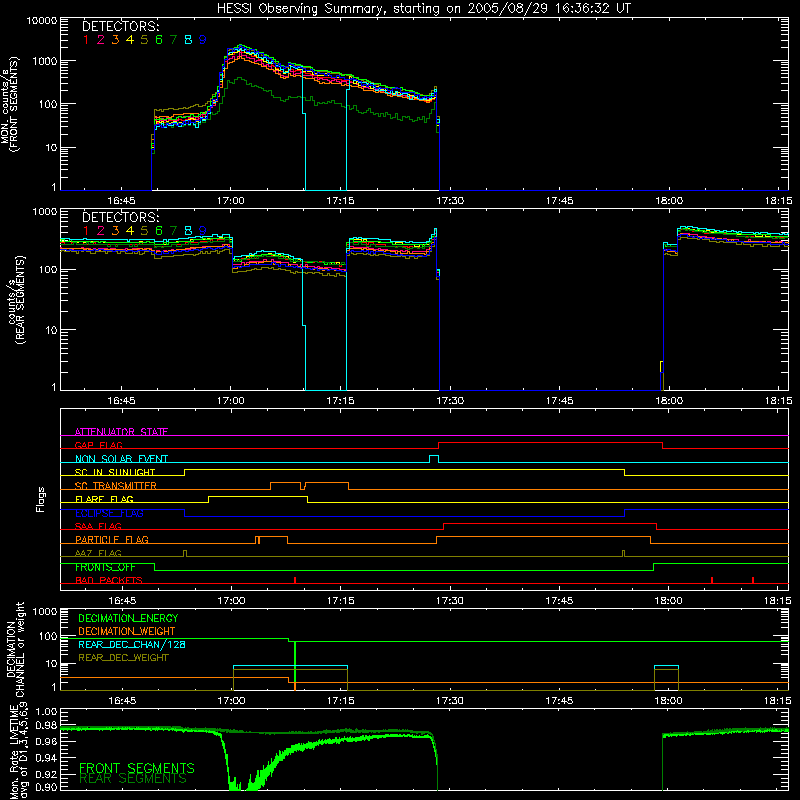
Task: Click the REAR_DEC_CHAN/128 legend entry
Action: point(132,644)
